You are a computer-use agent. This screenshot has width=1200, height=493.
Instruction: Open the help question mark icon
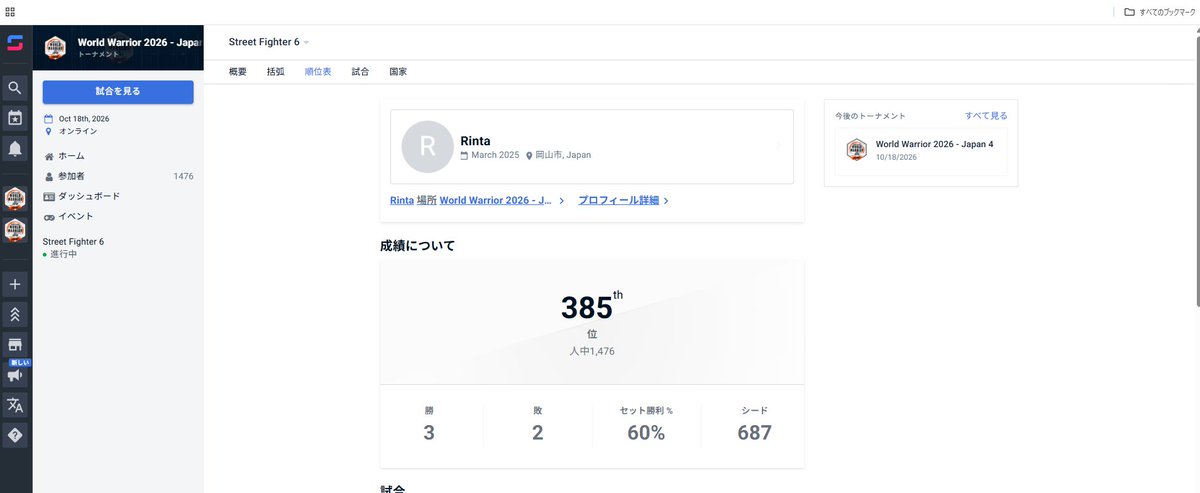[15, 435]
